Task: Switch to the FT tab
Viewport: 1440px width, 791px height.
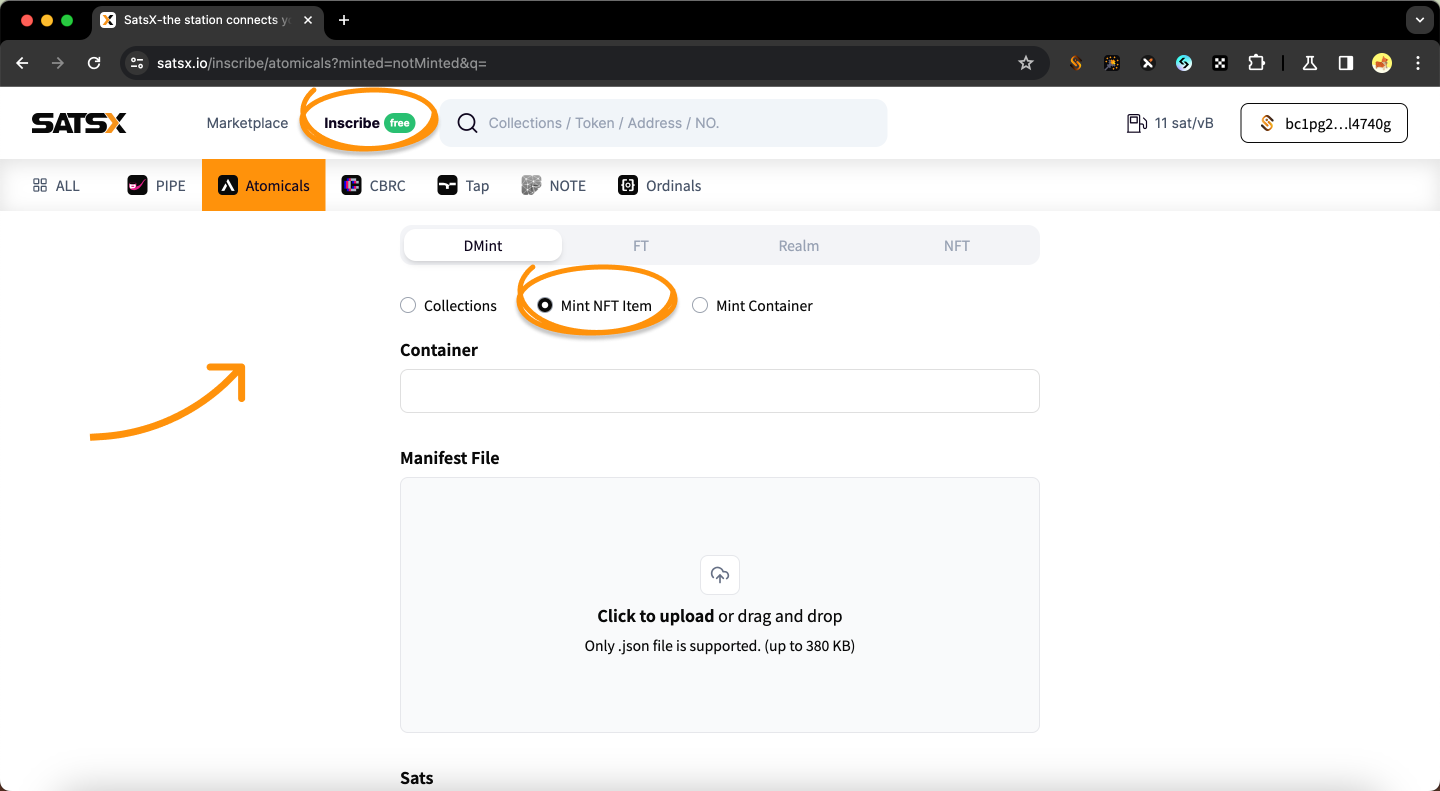Action: pos(640,245)
